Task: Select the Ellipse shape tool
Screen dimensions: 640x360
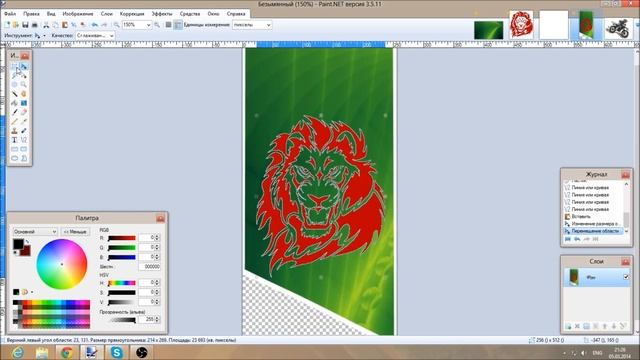Action: click(15, 158)
